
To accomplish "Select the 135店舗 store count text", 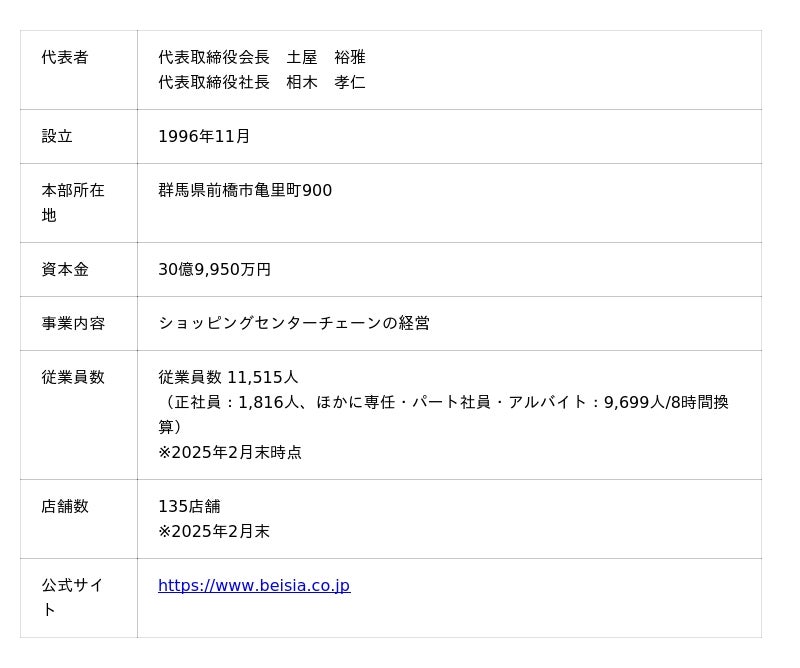I will (189, 507).
